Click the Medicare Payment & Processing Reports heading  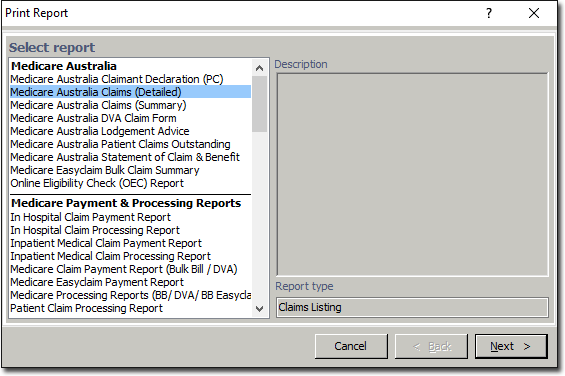126,203
